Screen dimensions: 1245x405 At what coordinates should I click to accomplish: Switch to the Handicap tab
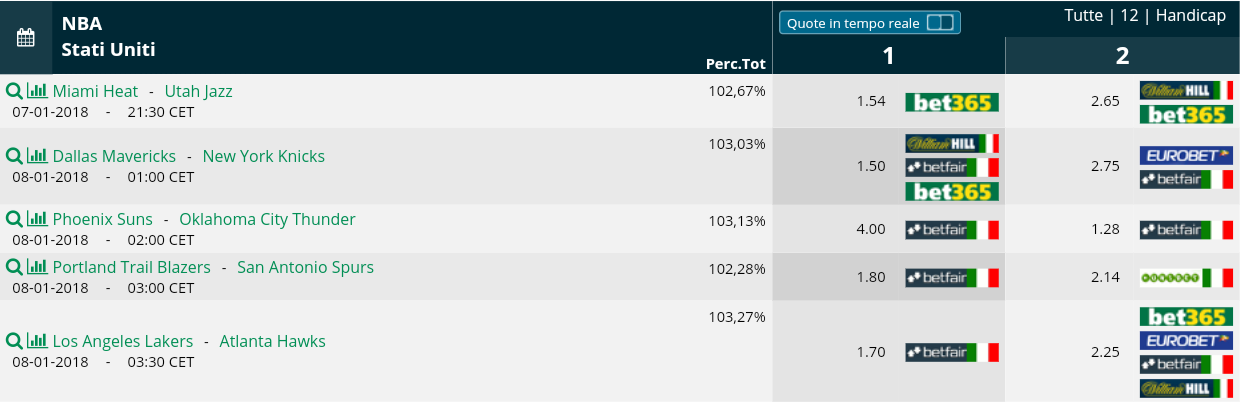(x=1191, y=16)
